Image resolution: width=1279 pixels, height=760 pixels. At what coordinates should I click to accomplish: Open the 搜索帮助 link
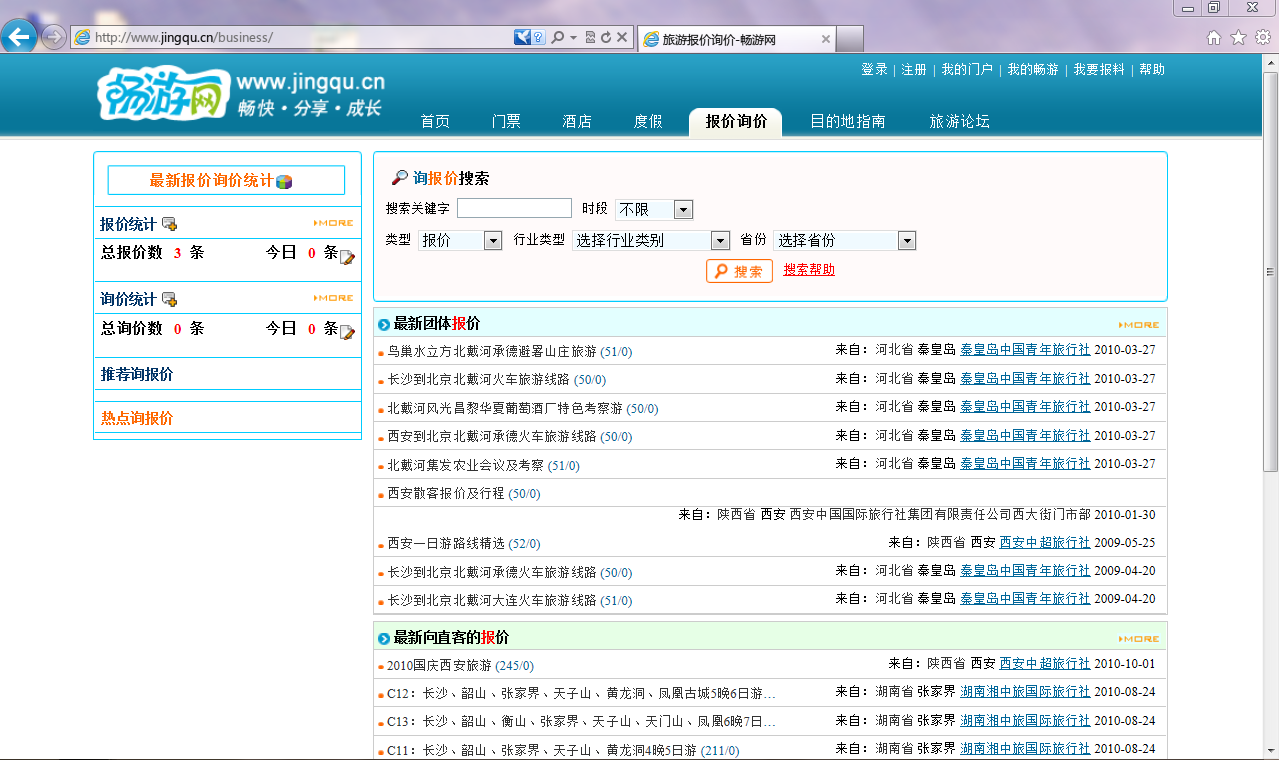pyautogui.click(x=809, y=270)
